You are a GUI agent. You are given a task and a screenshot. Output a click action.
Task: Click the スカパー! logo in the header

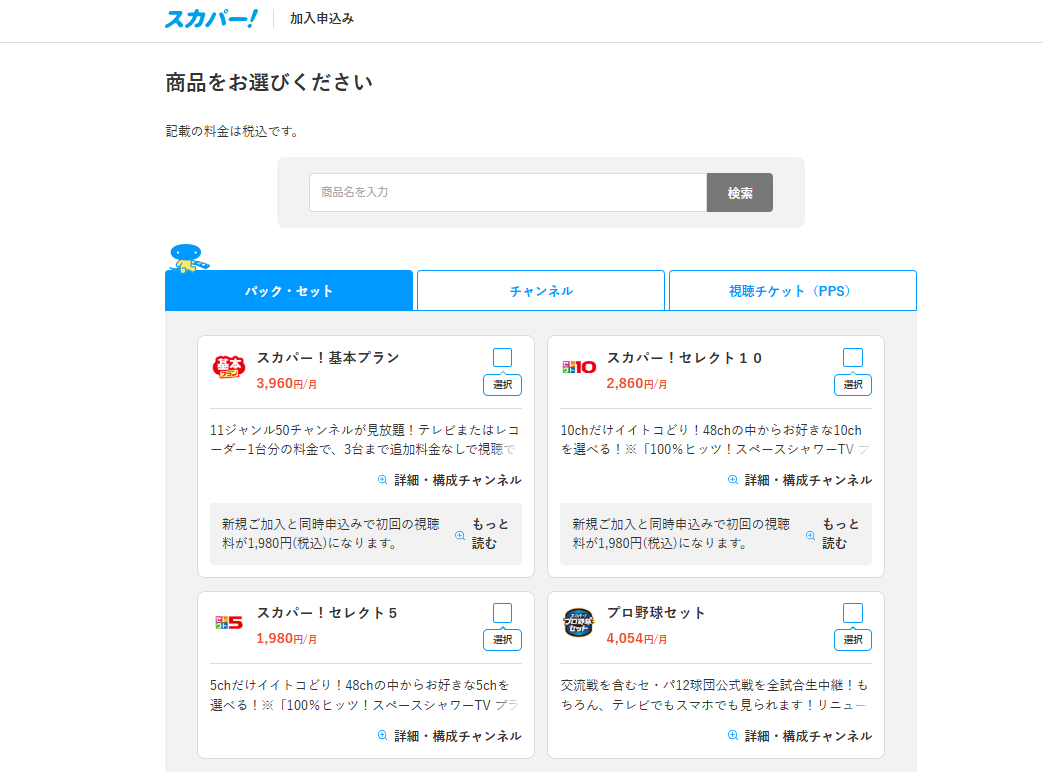pos(211,19)
